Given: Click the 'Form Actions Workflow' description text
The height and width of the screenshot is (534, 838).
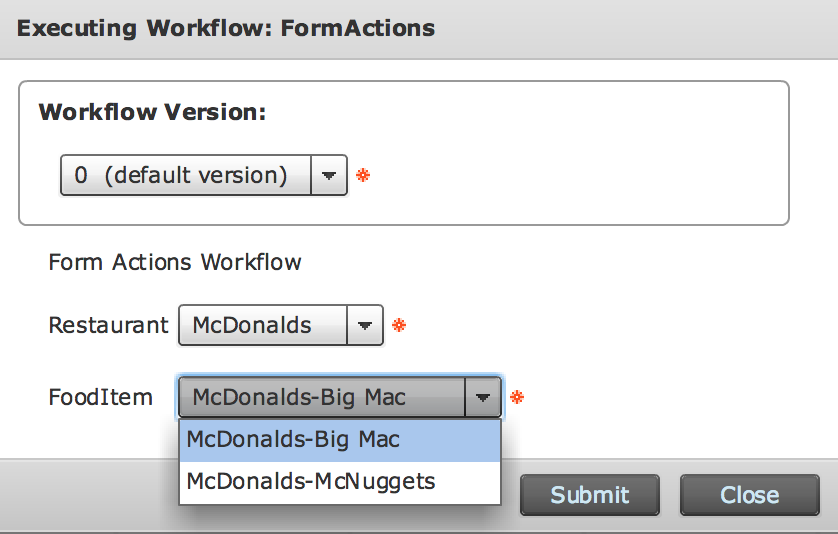Looking at the screenshot, I should pyautogui.click(x=175, y=263).
